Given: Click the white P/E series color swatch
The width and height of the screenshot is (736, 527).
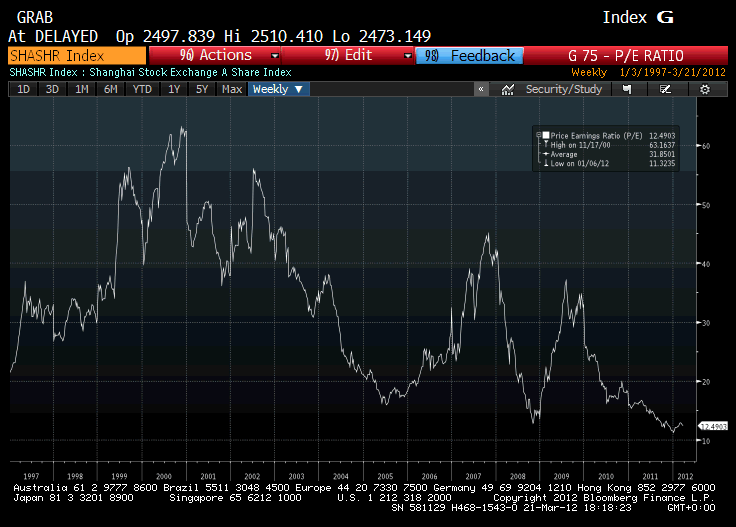Looking at the screenshot, I should click(546, 135).
